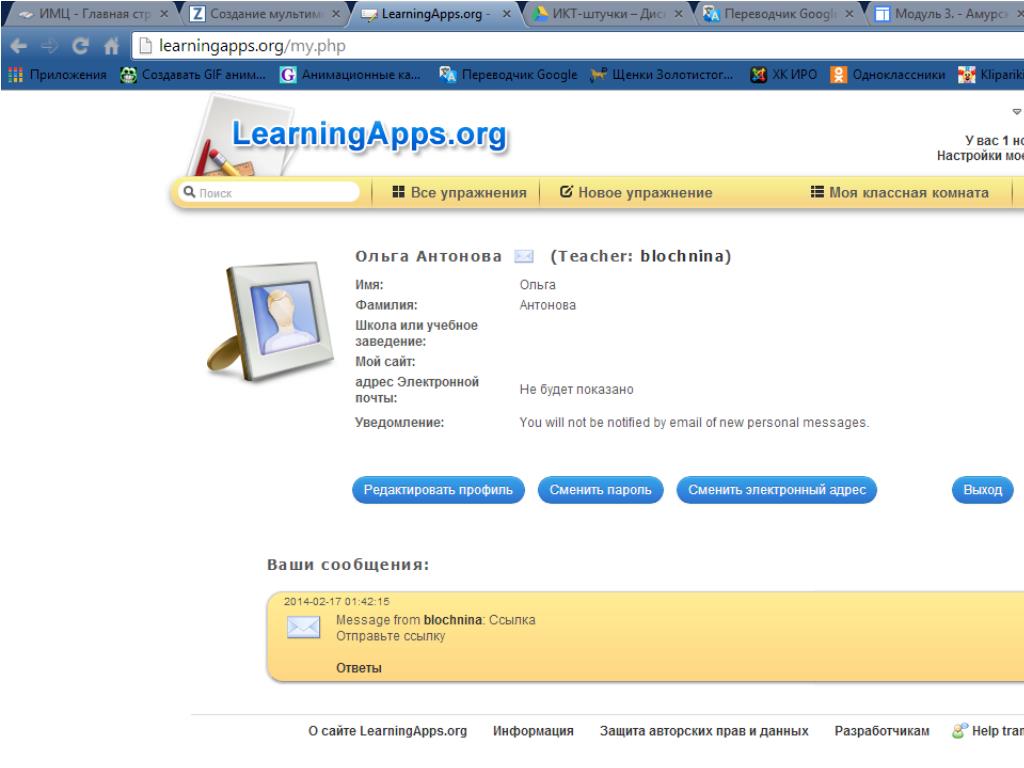Open О сайте LearningApps.org footer link

click(x=388, y=731)
